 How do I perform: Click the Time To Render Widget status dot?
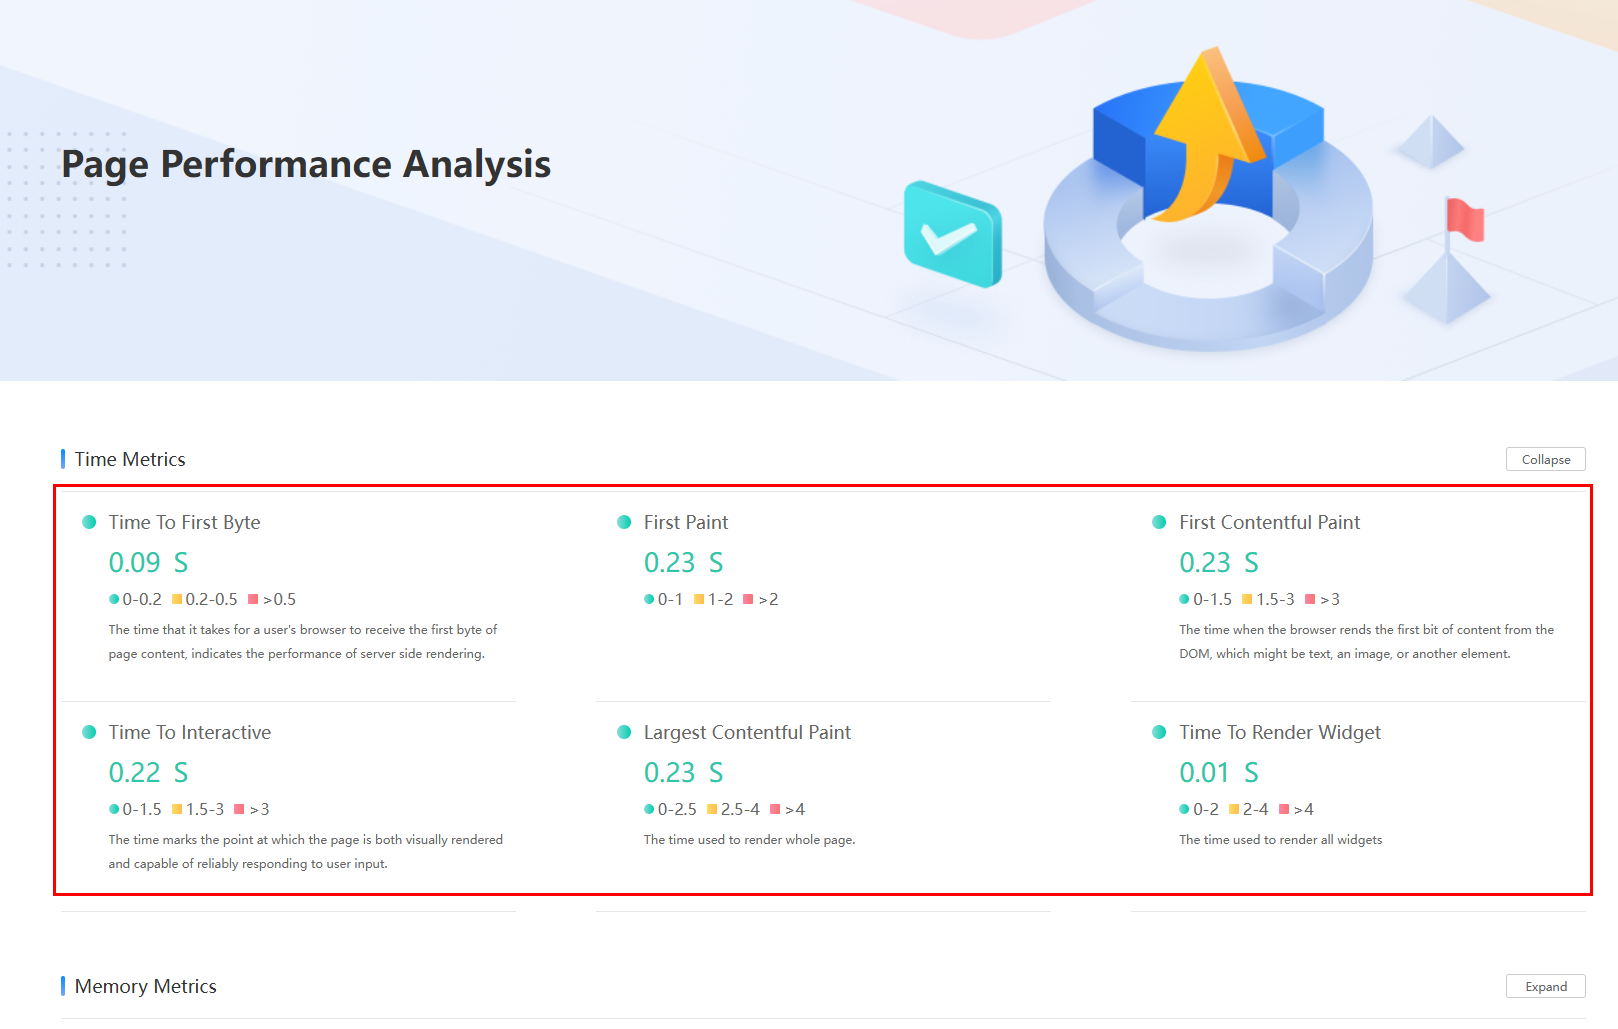tap(1159, 732)
